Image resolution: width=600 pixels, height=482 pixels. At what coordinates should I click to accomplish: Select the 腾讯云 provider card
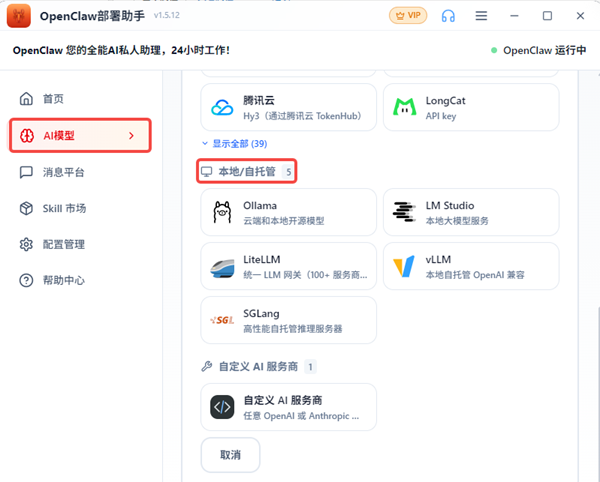(289, 107)
